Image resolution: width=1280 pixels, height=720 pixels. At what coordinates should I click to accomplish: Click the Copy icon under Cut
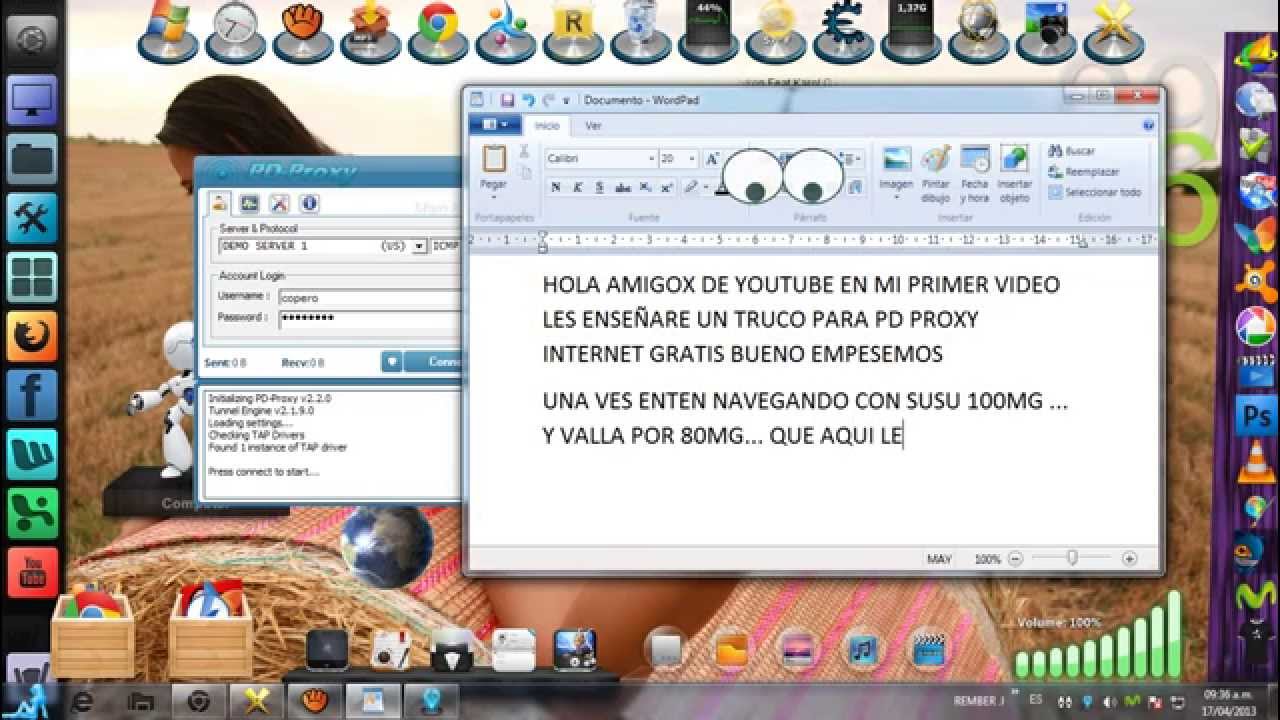[x=524, y=173]
